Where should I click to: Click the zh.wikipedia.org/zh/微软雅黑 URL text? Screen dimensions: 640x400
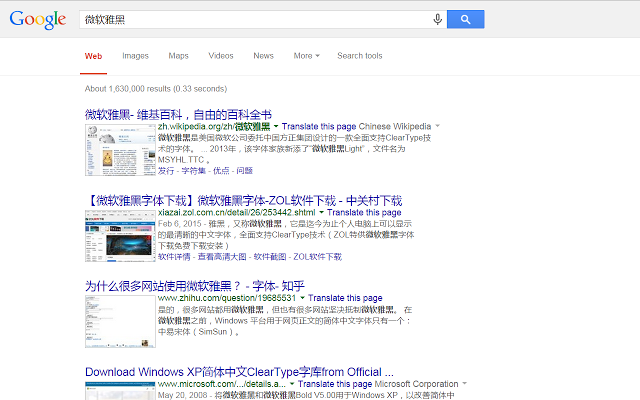(214, 127)
